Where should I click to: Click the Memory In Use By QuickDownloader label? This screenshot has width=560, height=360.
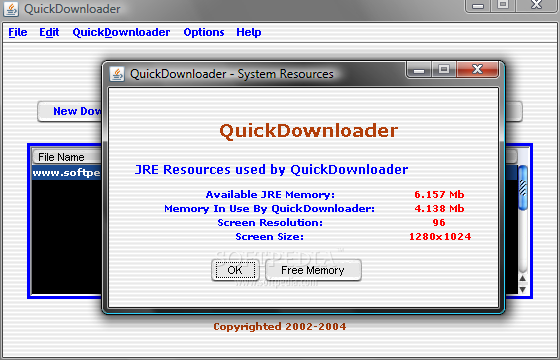(x=269, y=209)
